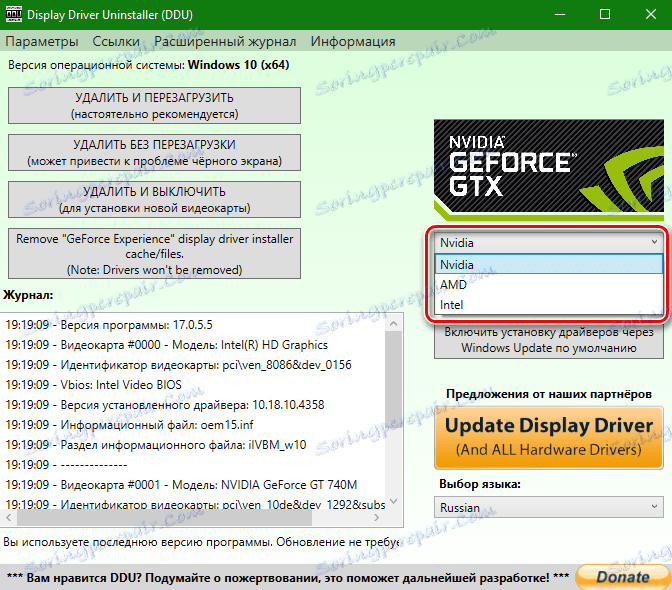Click the latest-version status message

[x=201, y=542]
